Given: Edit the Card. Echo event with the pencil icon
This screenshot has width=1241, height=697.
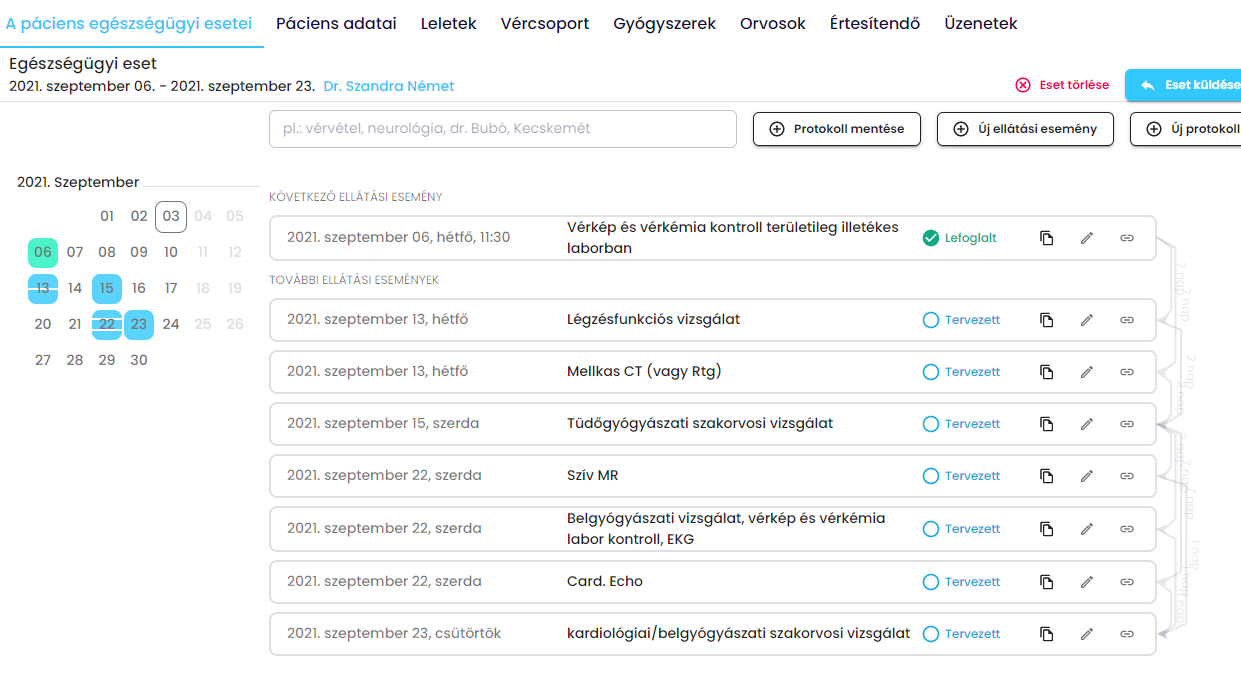Looking at the screenshot, I should point(1087,581).
